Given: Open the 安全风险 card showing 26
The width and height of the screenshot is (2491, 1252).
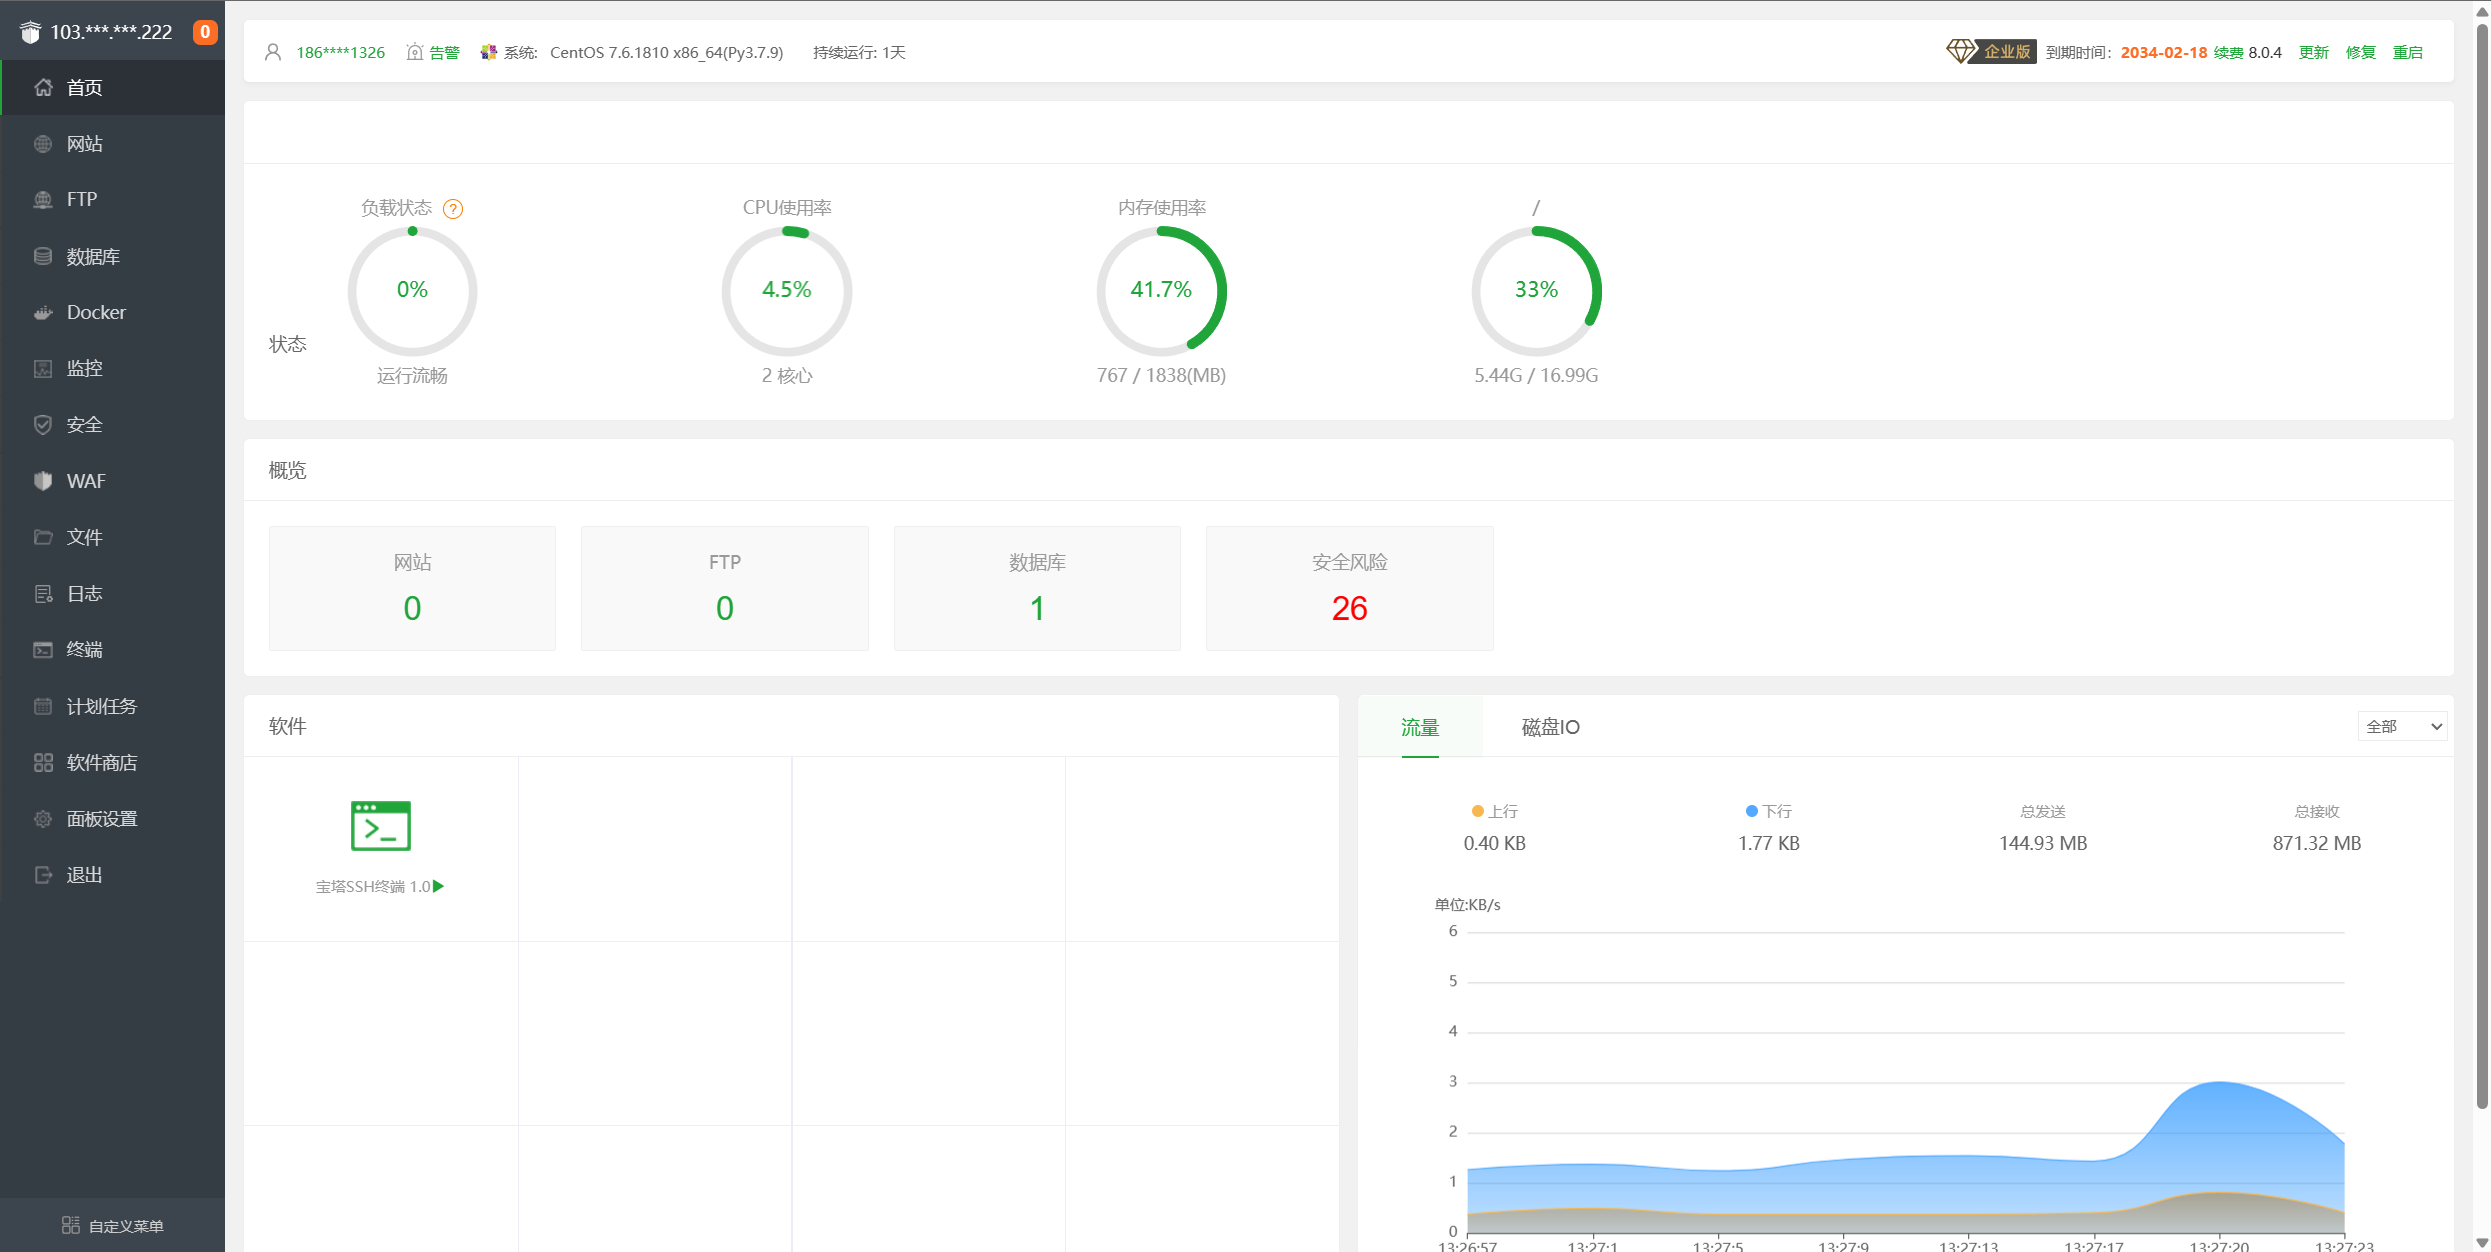Looking at the screenshot, I should pyautogui.click(x=1350, y=588).
